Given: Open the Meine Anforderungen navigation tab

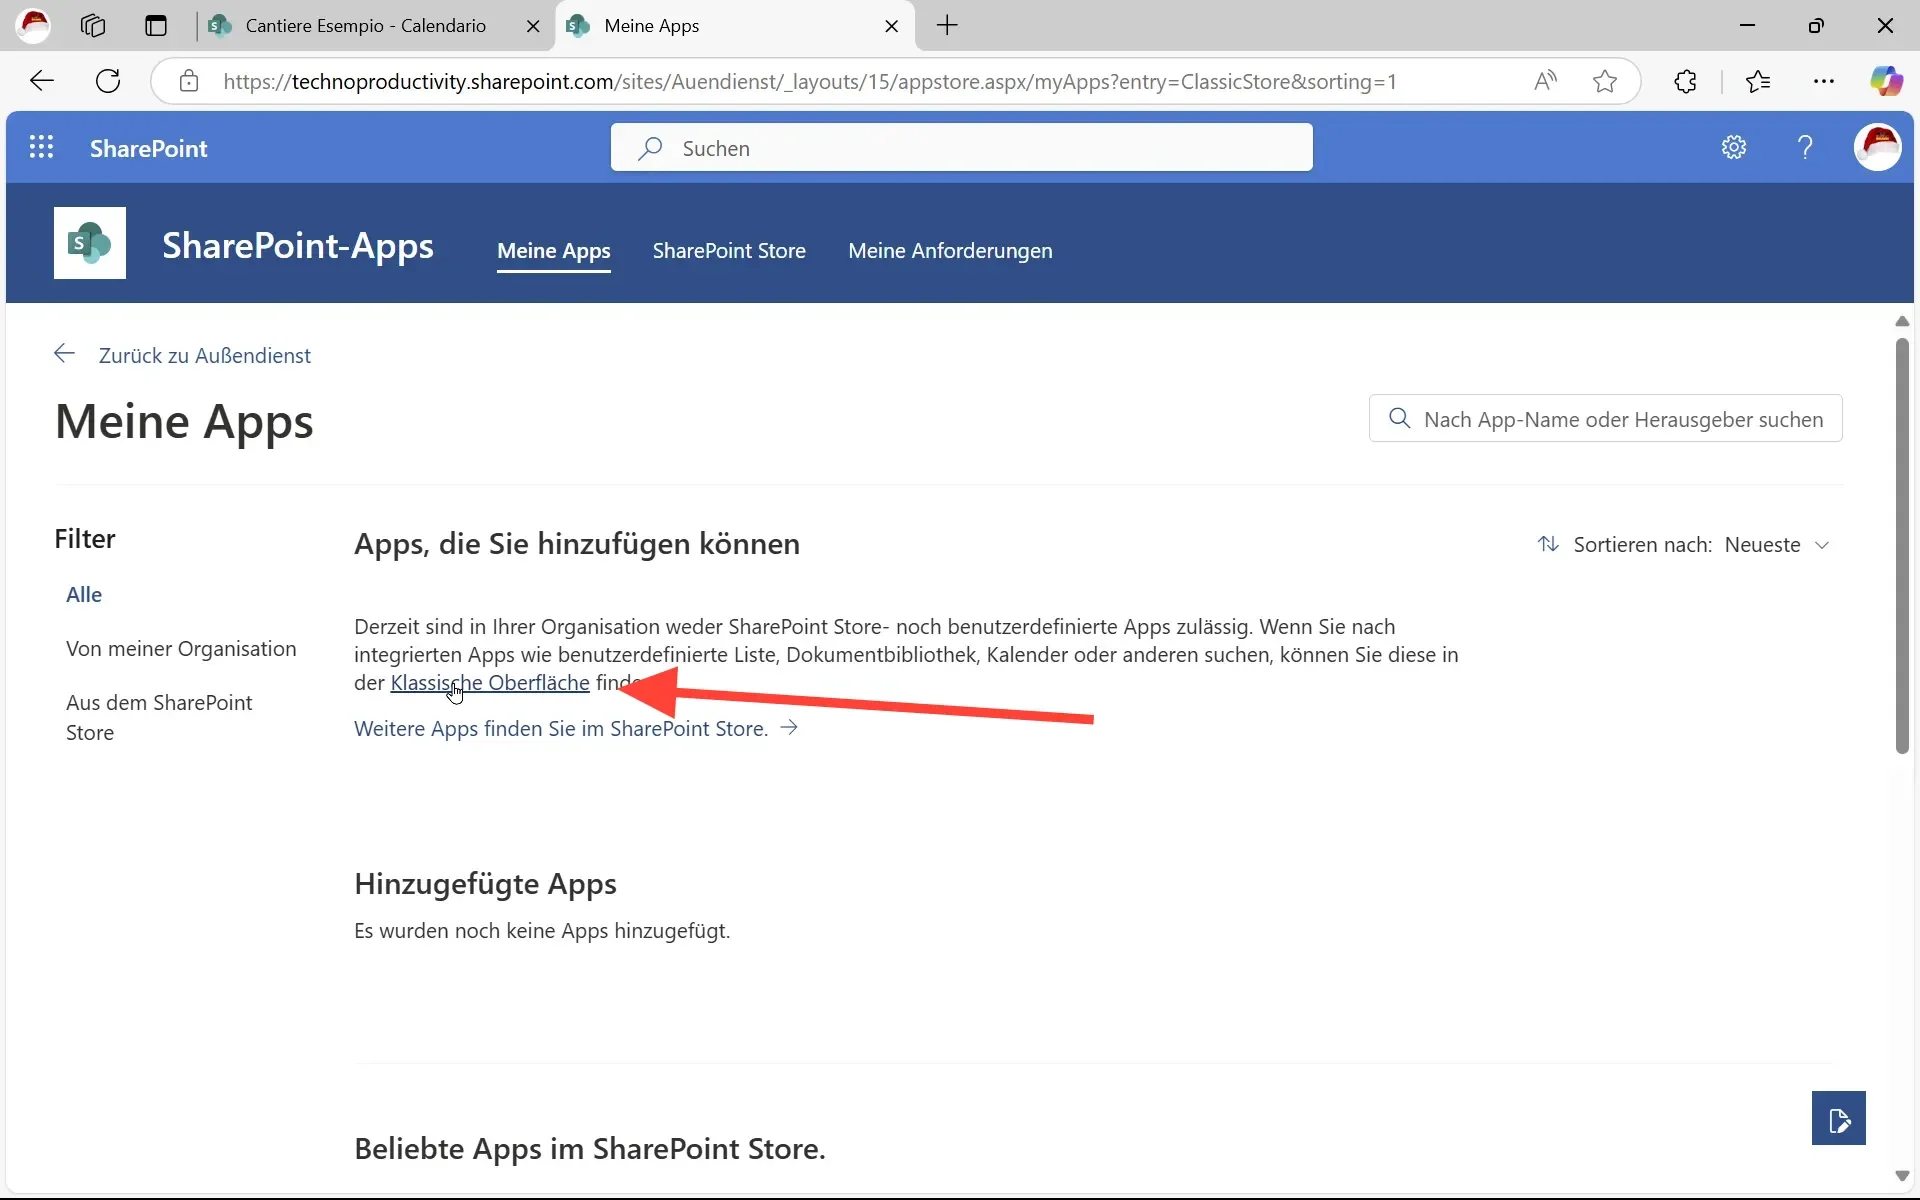Looking at the screenshot, I should tap(950, 251).
